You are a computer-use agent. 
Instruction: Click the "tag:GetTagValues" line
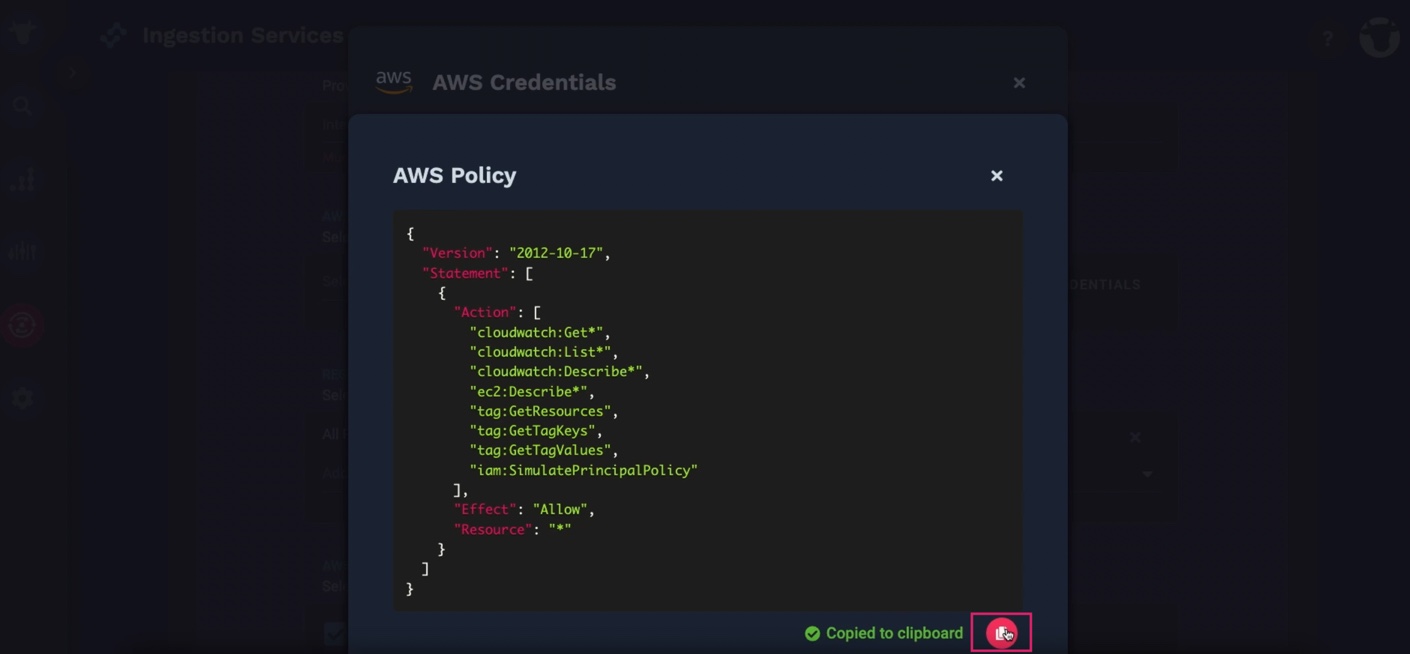[x=544, y=450]
